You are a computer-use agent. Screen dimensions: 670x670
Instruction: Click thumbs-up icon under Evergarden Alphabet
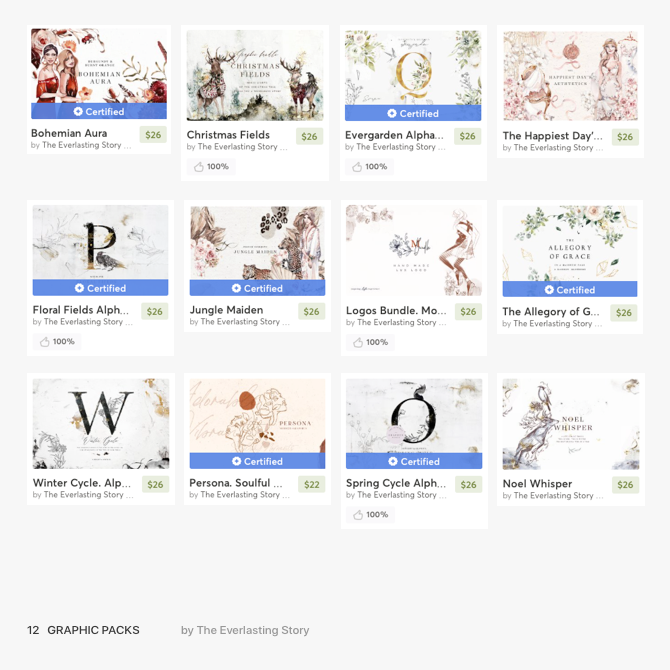click(357, 167)
